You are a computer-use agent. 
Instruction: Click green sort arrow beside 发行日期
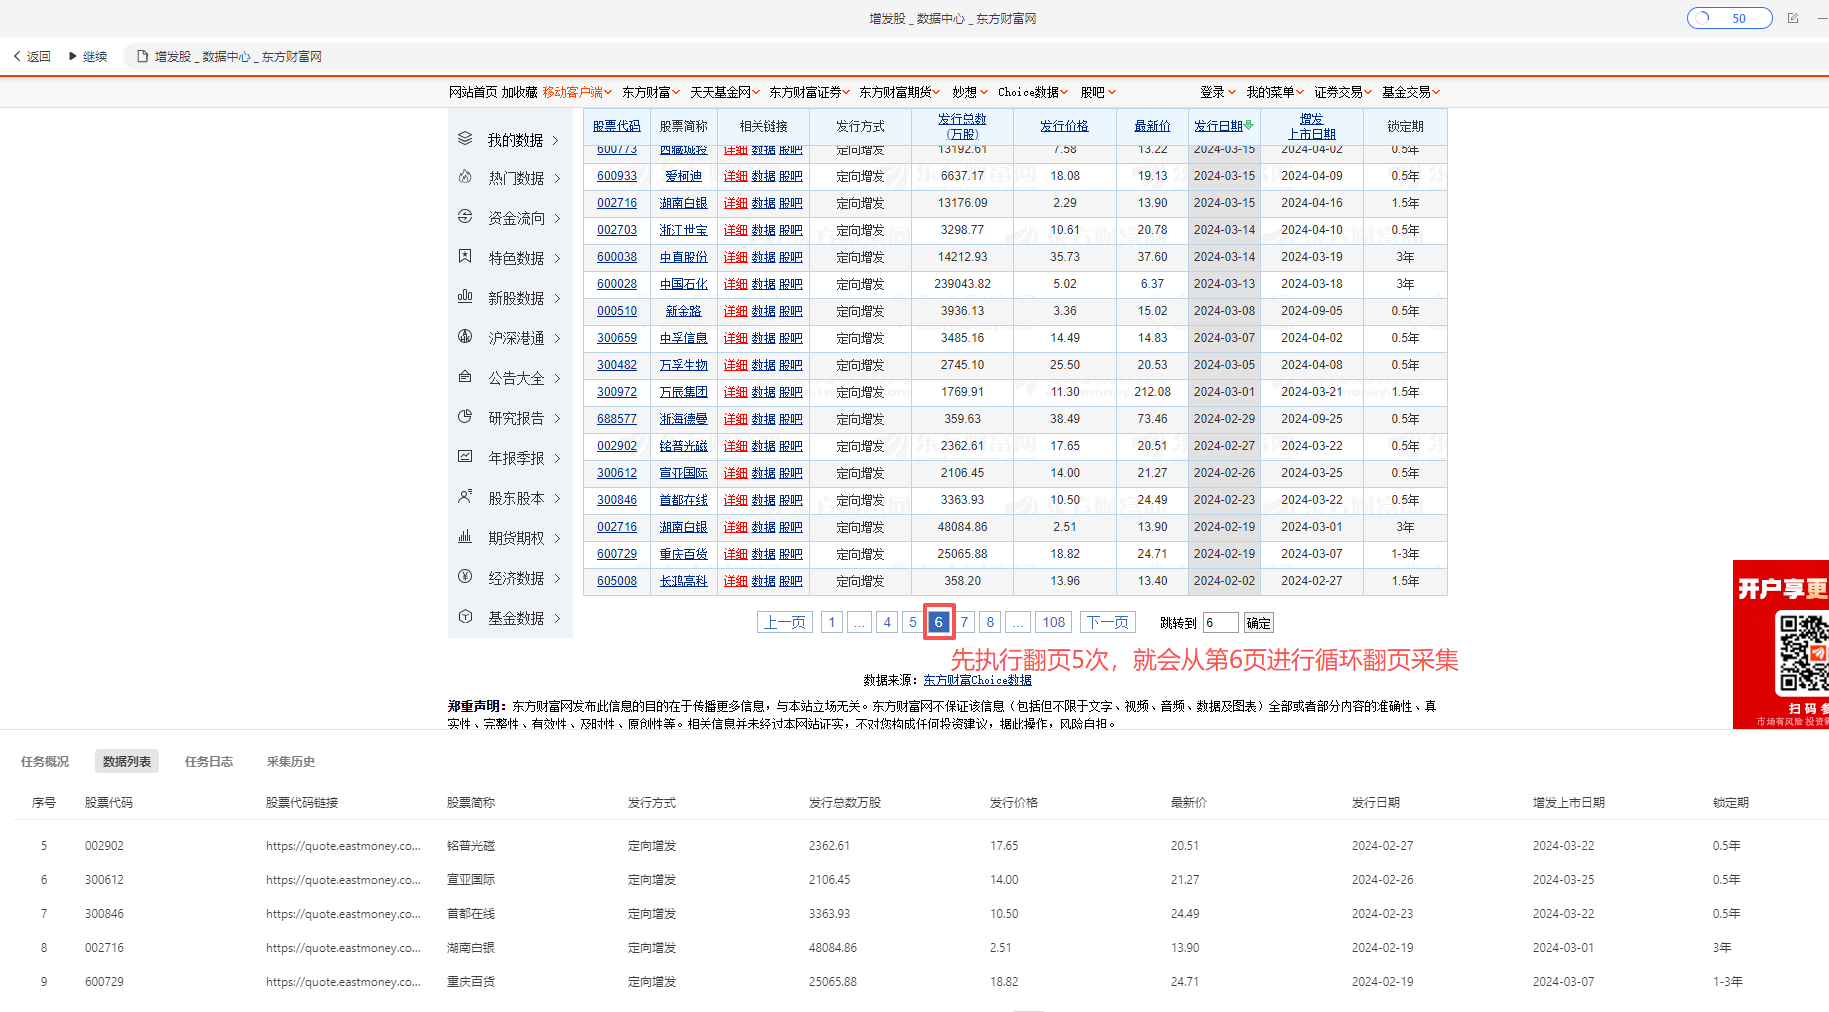[1249, 125]
